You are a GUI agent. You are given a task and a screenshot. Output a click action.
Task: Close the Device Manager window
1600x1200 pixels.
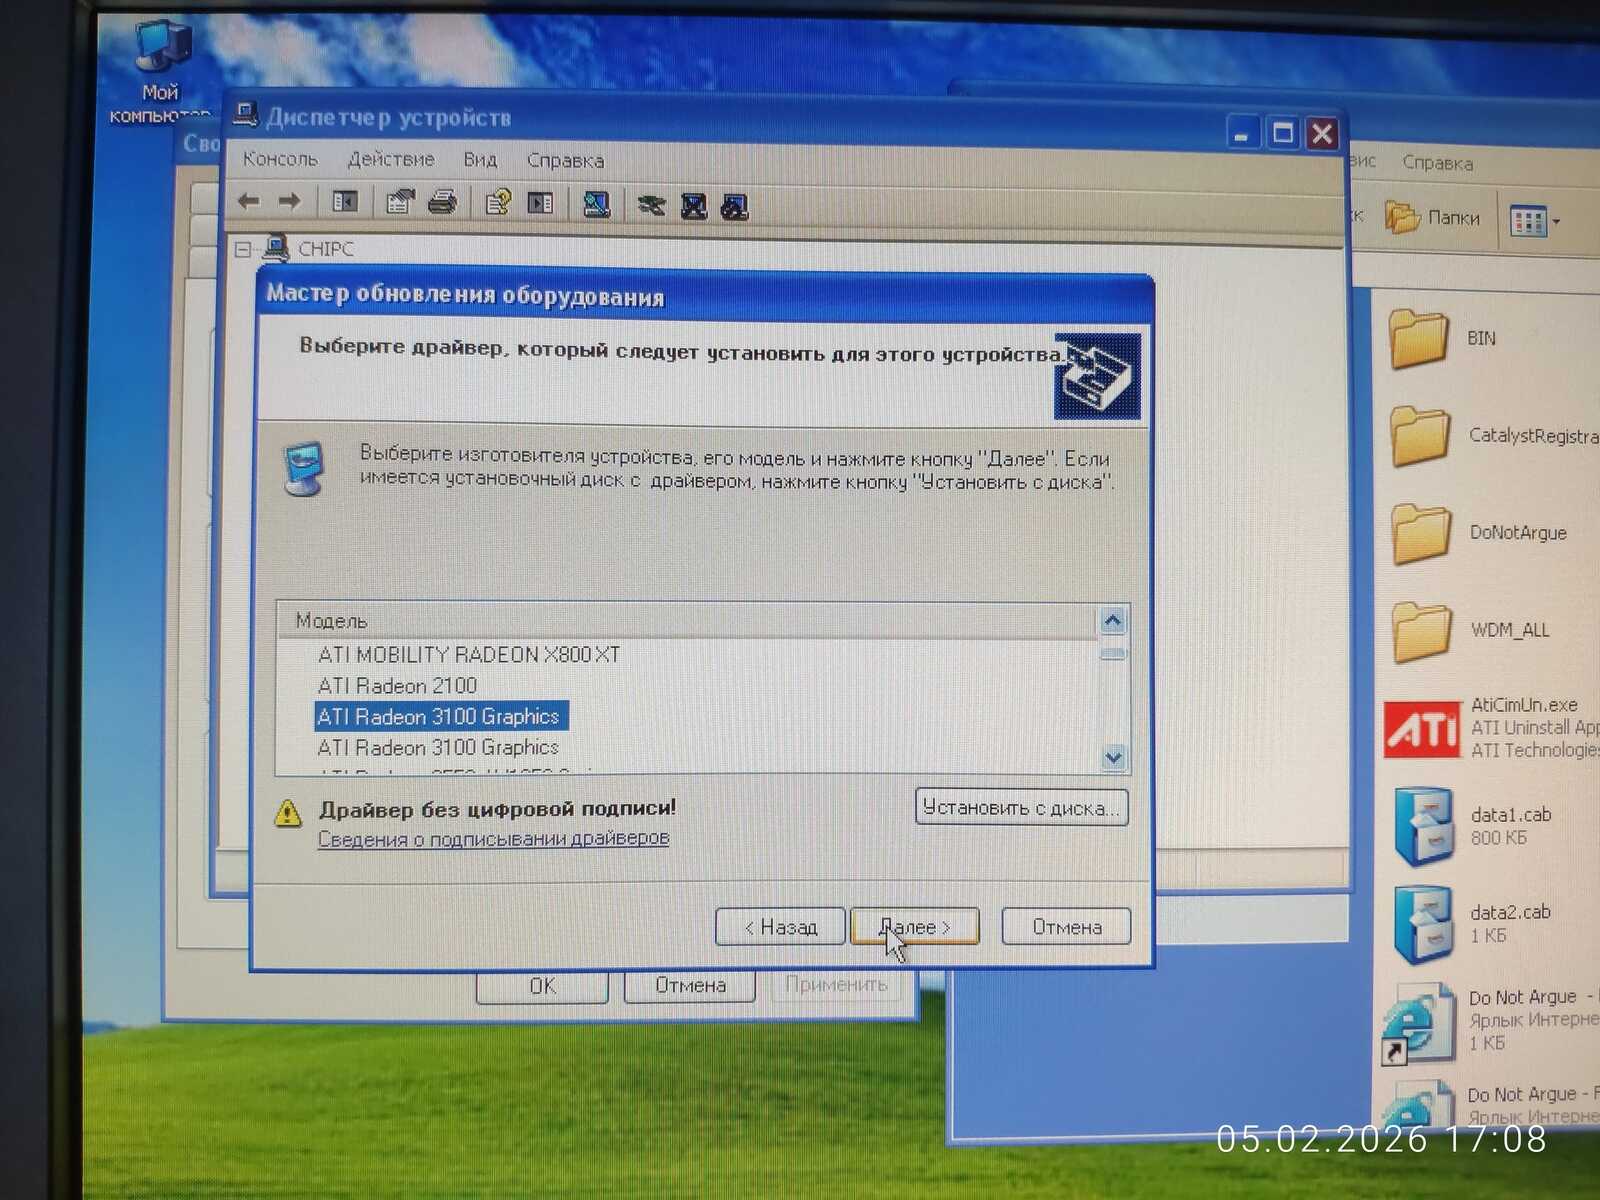point(1322,133)
